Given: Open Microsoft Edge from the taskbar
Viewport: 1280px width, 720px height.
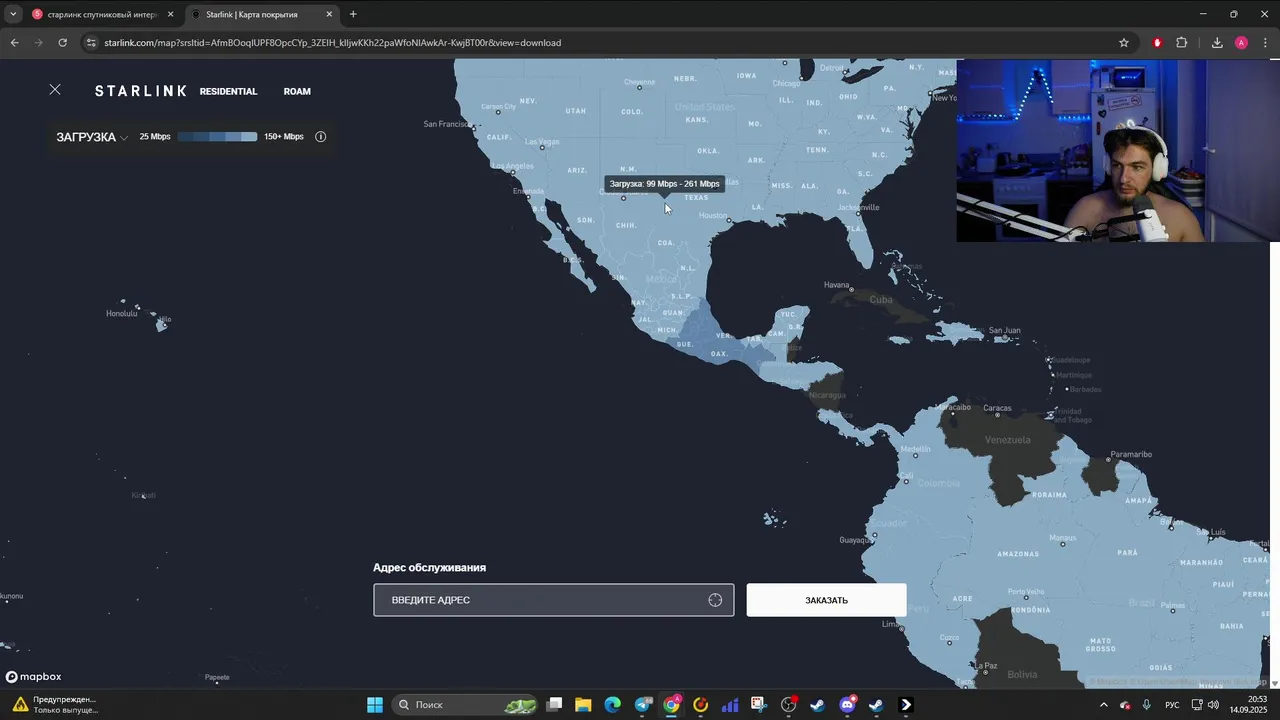Looking at the screenshot, I should click(612, 705).
